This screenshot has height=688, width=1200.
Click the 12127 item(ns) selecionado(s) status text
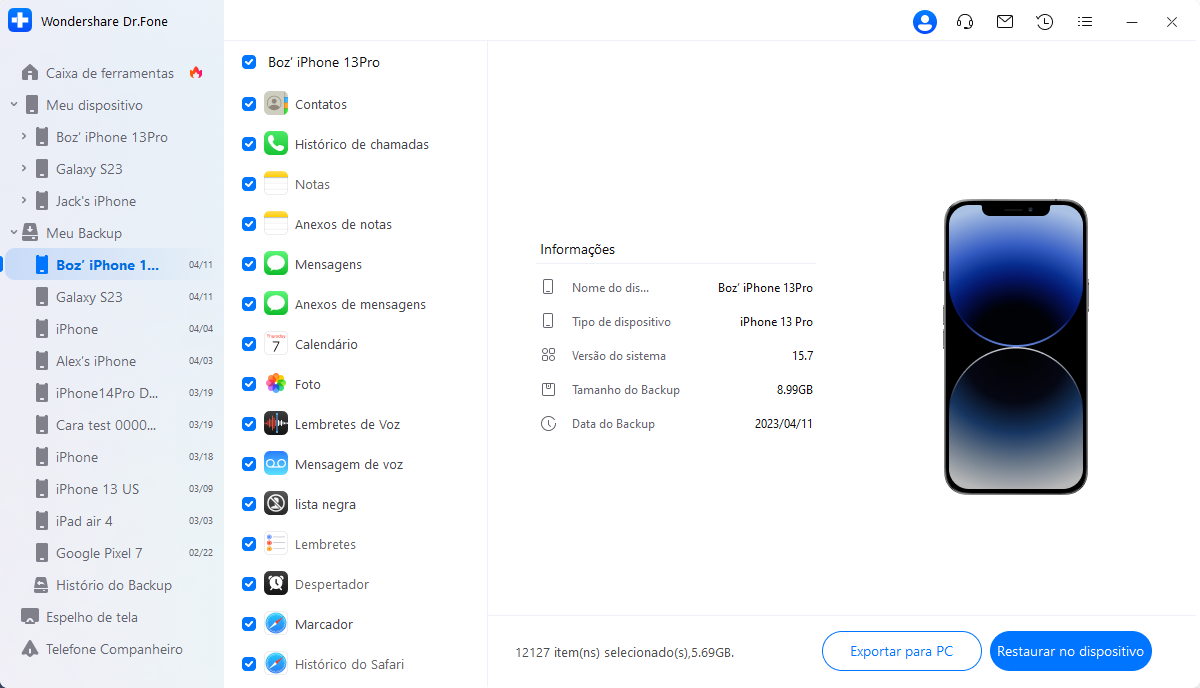coord(624,652)
